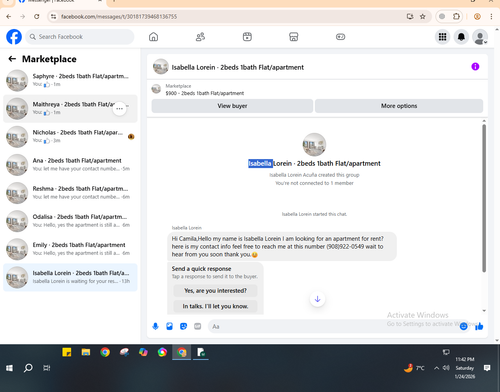500x392 pixels.
Task: Open Windows taskbar search
Action: tap(28, 368)
